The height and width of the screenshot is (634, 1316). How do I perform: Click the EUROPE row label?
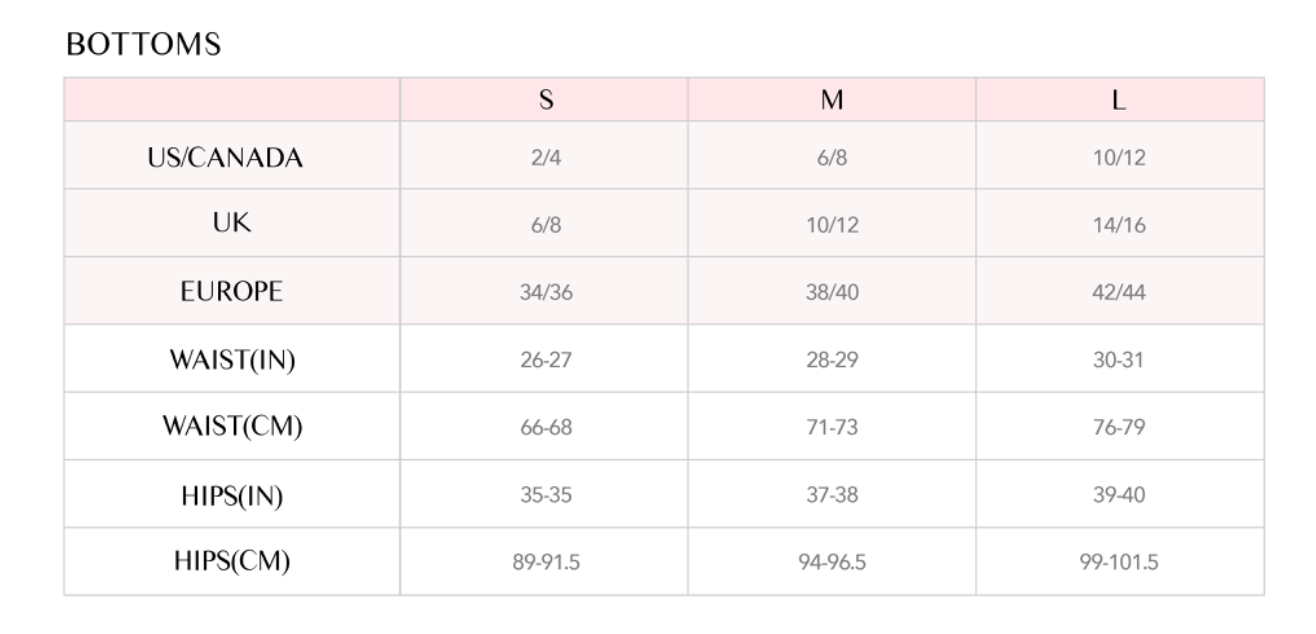pos(231,291)
